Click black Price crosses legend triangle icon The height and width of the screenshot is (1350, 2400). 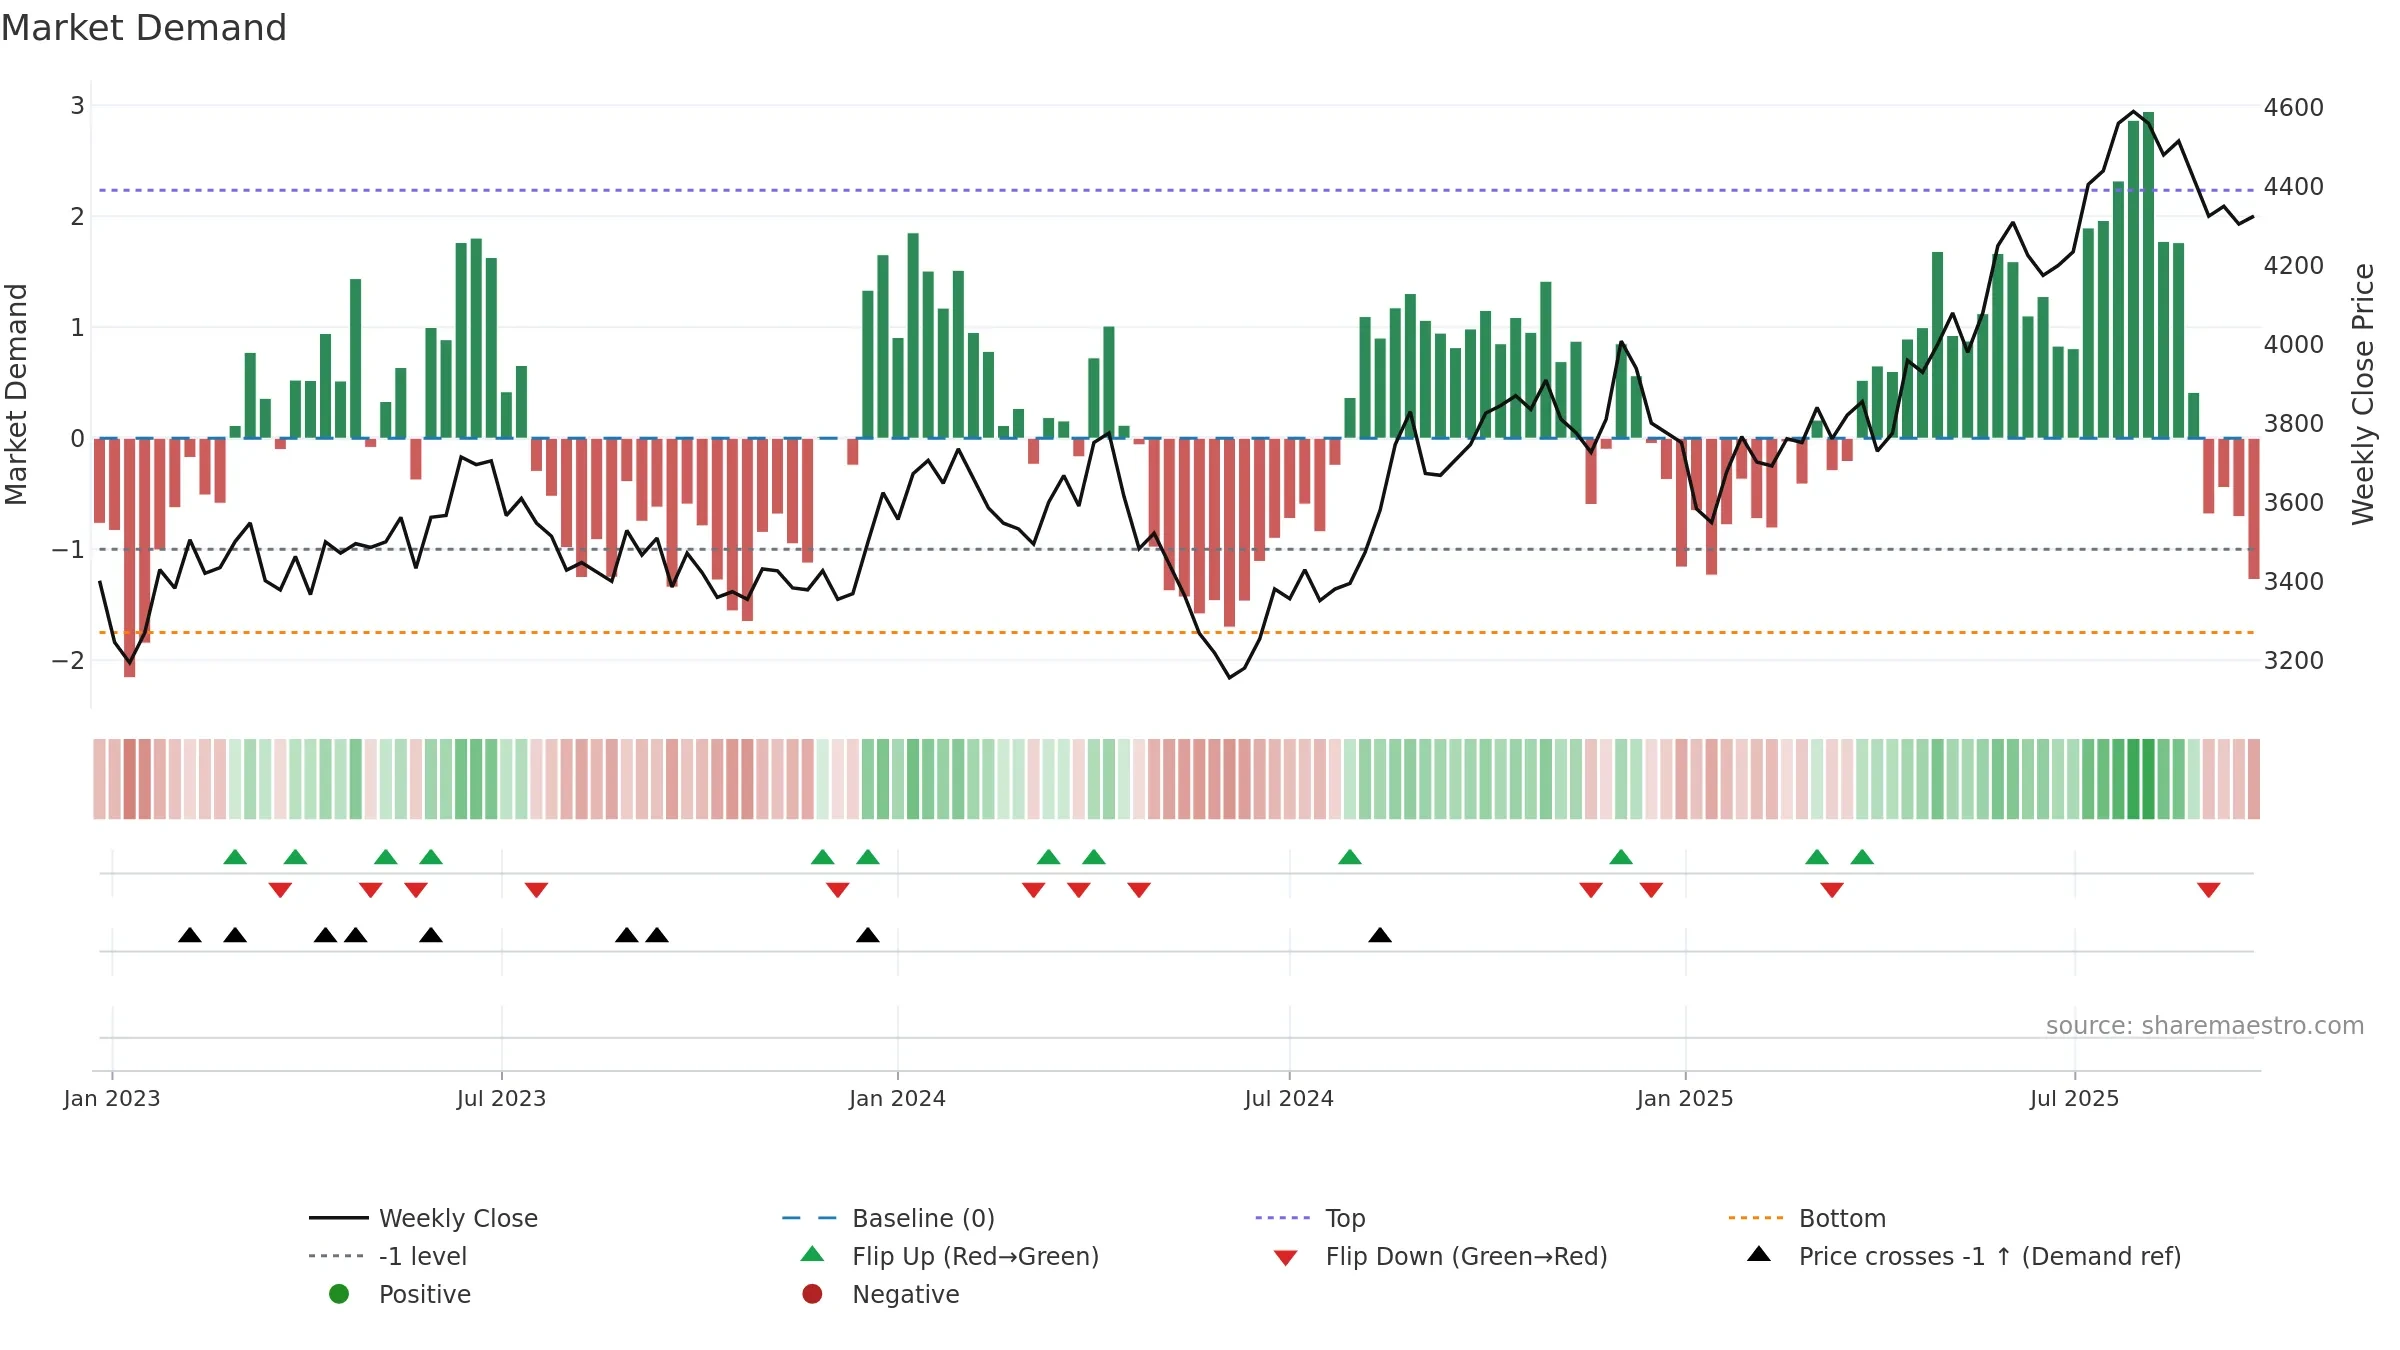coord(1759,1254)
